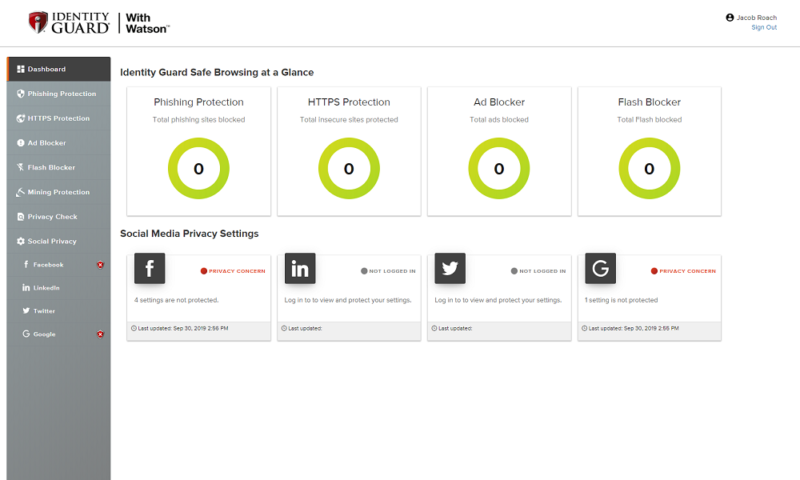Select Linkedin under Social Privacy

click(46, 288)
